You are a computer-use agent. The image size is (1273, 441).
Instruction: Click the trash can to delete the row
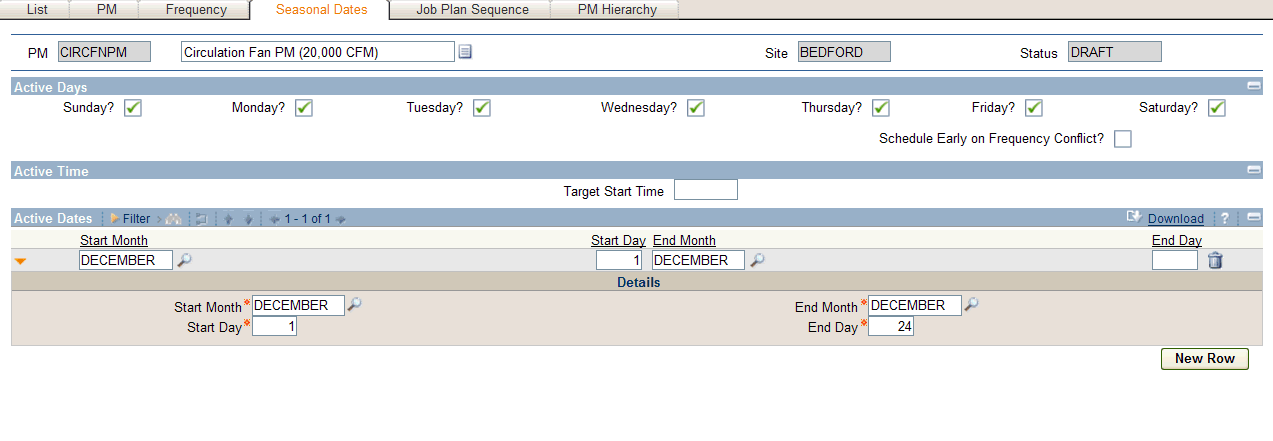point(1215,260)
